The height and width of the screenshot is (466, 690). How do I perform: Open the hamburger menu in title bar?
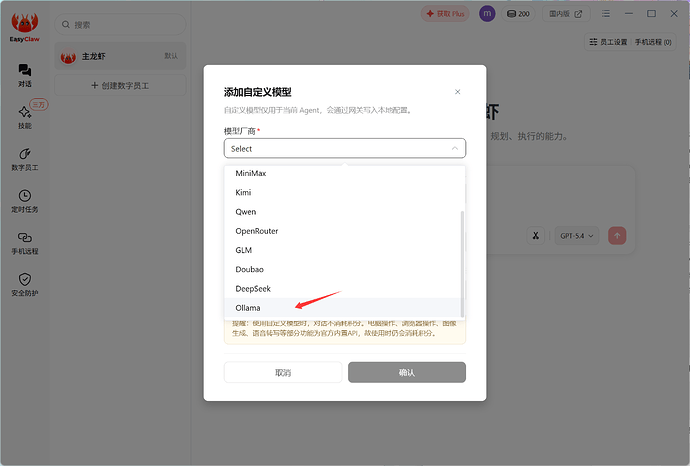point(606,14)
